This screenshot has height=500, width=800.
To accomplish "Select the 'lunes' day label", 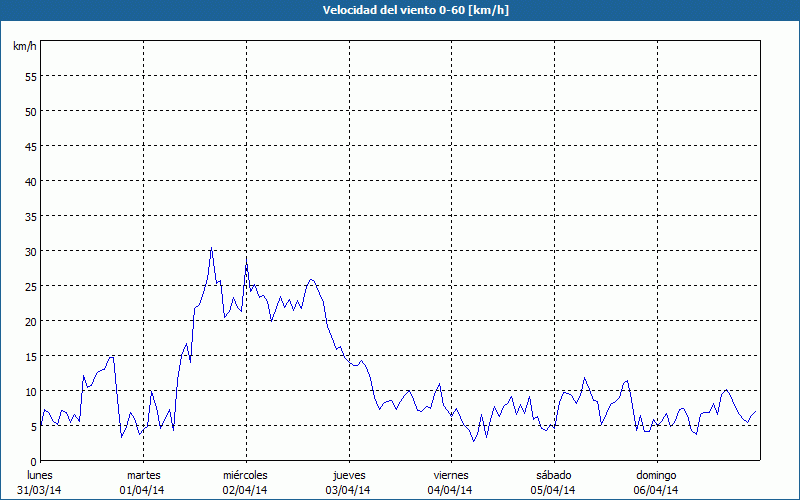I will (40, 475).
